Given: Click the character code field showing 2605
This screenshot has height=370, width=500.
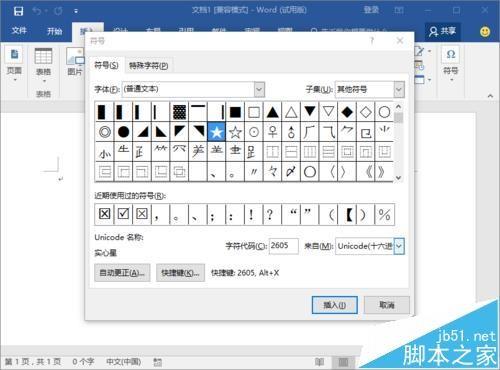Looking at the screenshot, I should click(283, 246).
